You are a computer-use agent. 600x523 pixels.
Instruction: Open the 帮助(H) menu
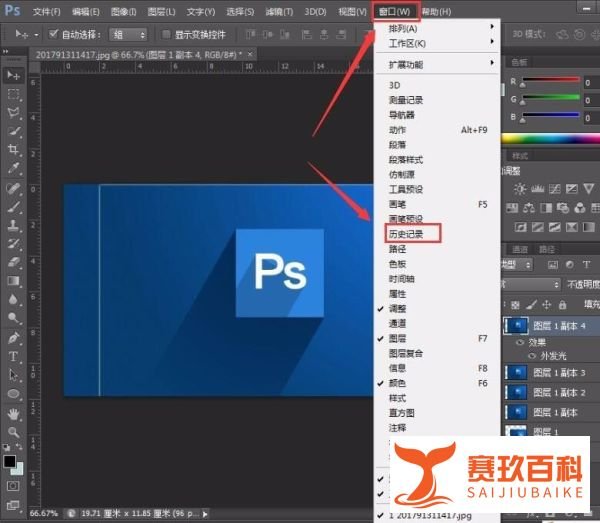coord(436,12)
